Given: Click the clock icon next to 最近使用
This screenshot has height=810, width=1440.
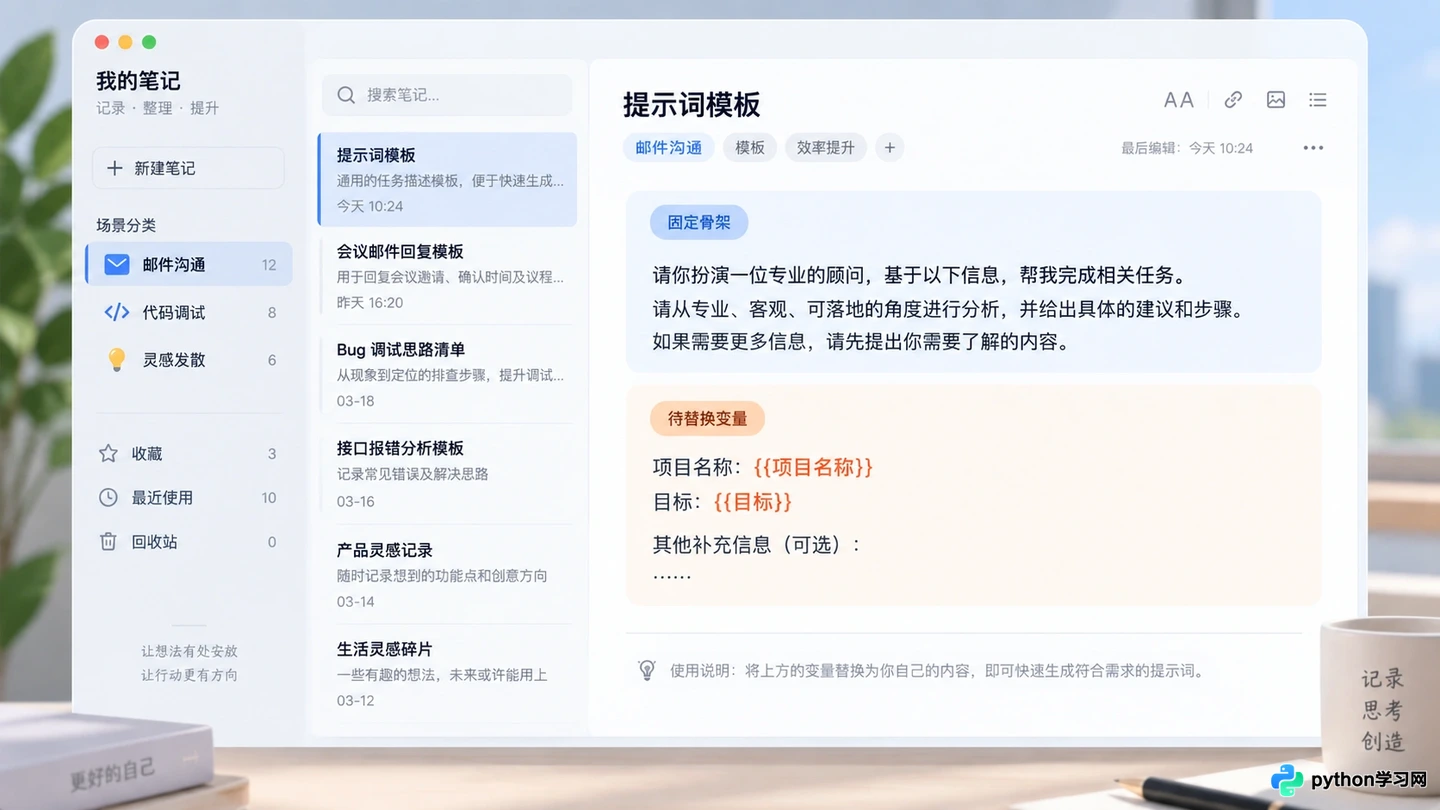Looking at the screenshot, I should pos(108,497).
